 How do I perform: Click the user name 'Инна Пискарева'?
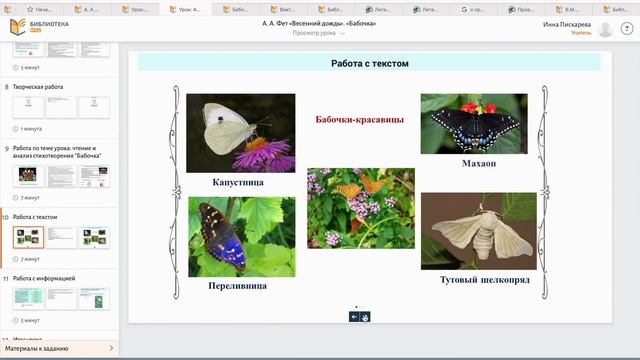(567, 24)
